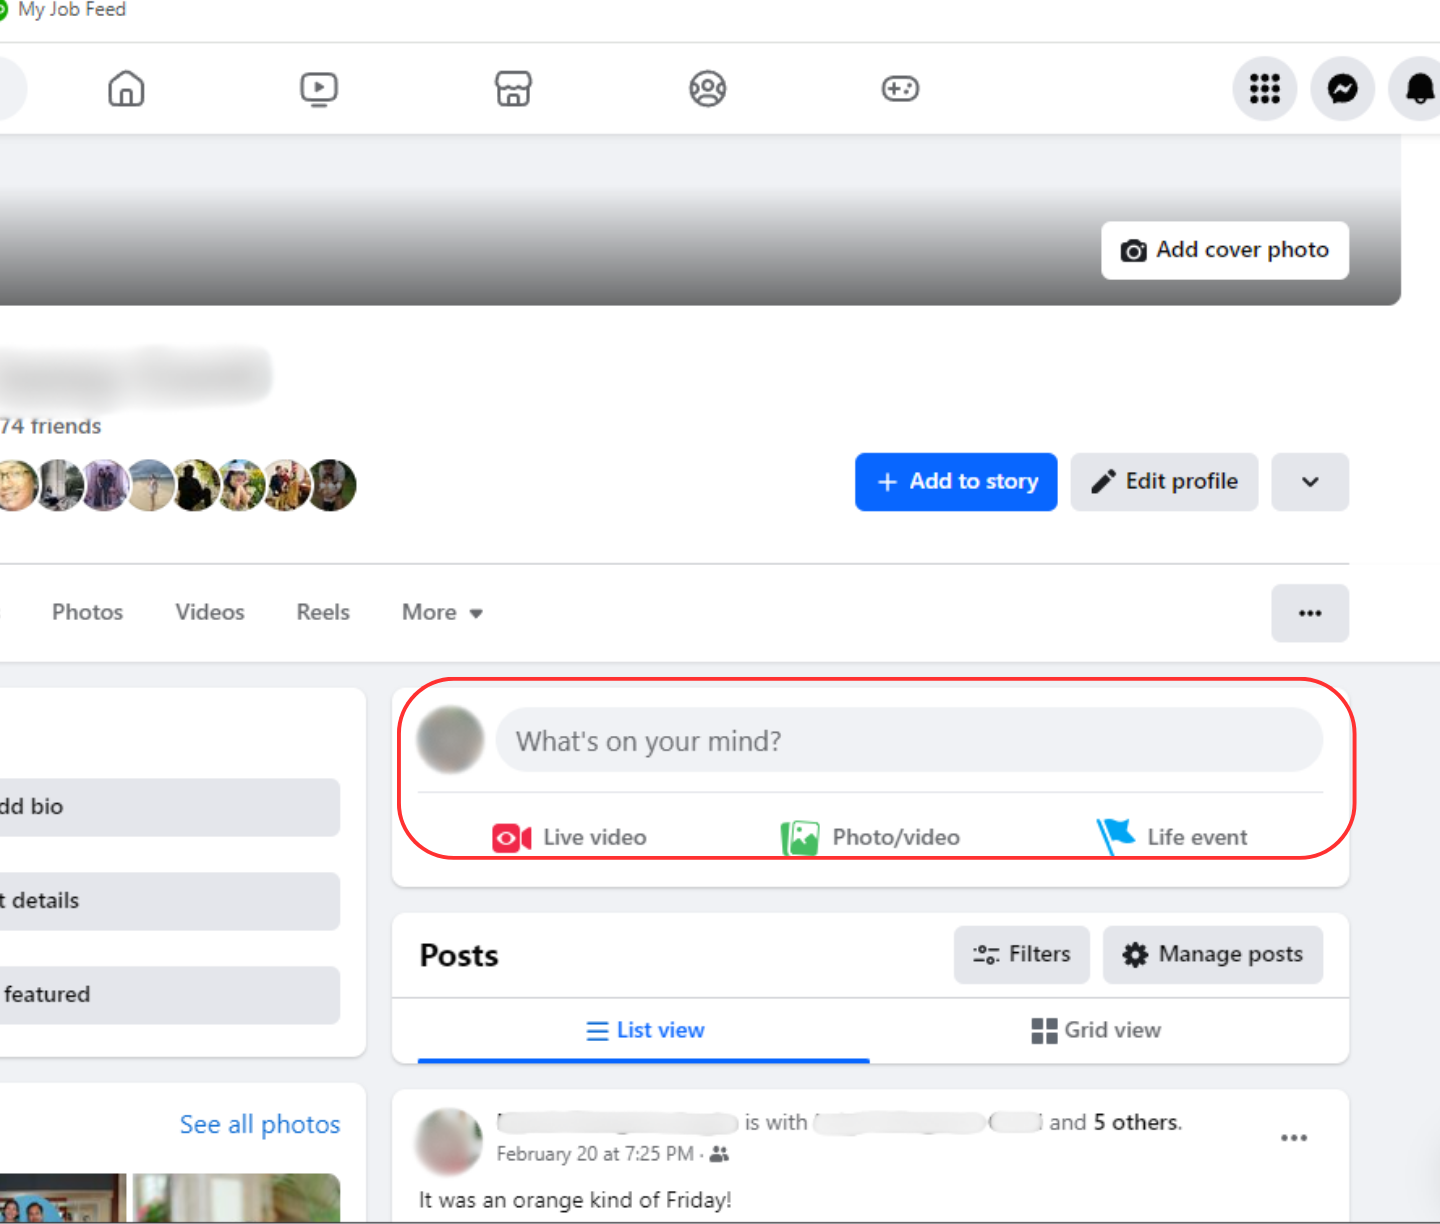Start a Live video
This screenshot has width=1440, height=1224.
(569, 837)
